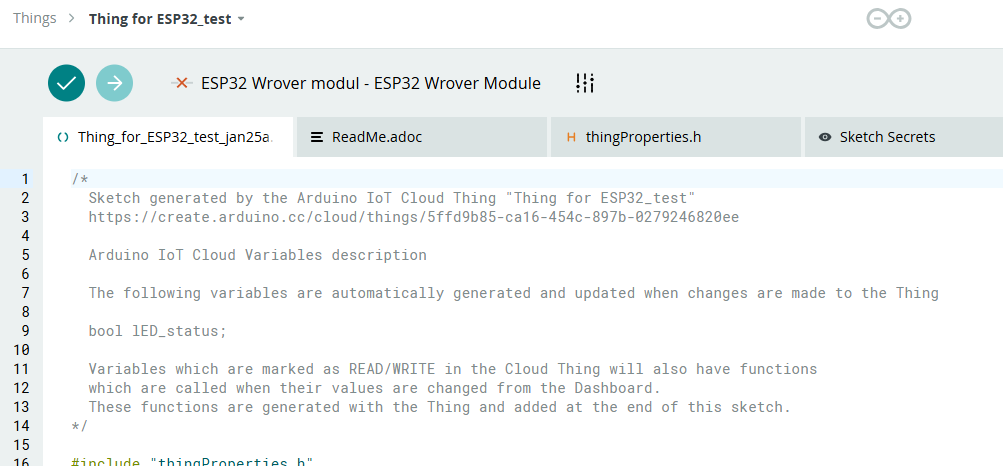1003x466 pixels.
Task: Click the thingProperties.h header file icon
Action: tap(571, 137)
